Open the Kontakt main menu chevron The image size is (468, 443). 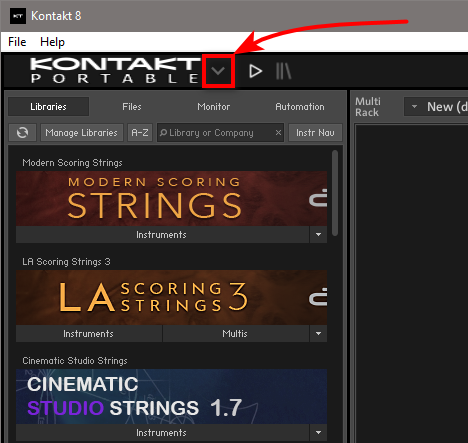pos(218,71)
